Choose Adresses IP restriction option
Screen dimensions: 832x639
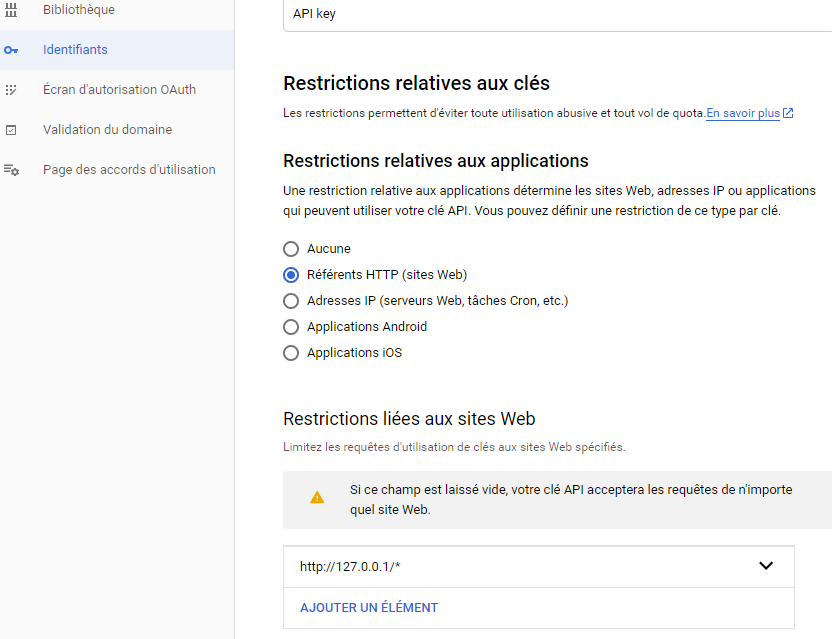pyautogui.click(x=291, y=301)
